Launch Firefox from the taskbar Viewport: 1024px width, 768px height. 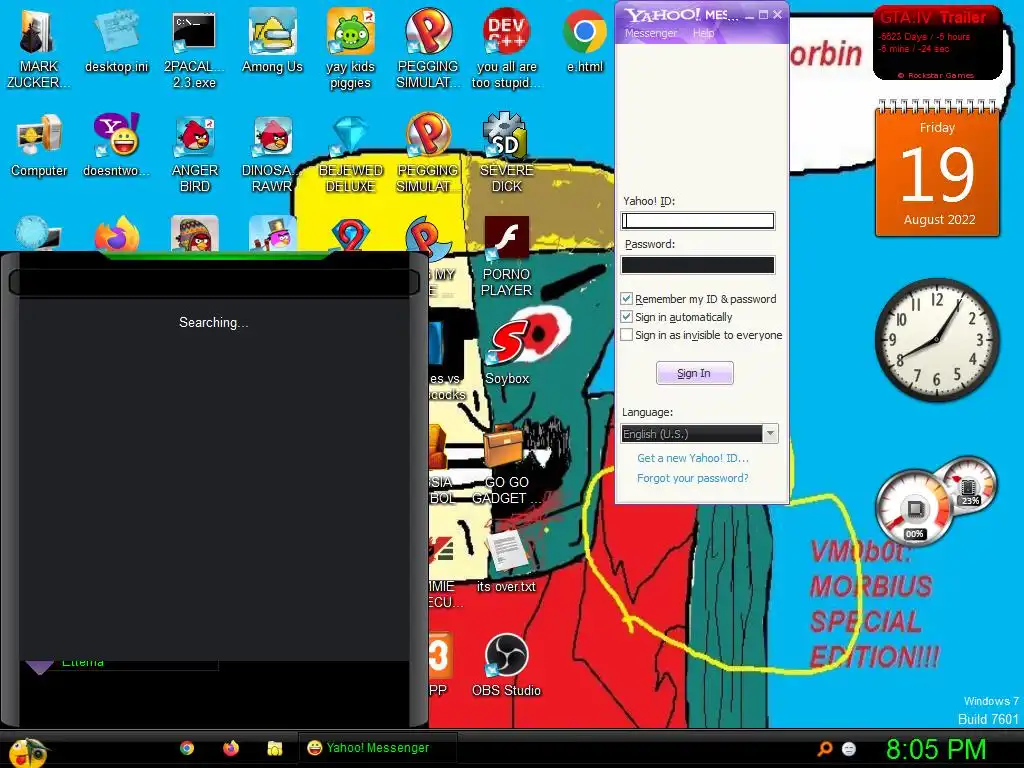click(231, 748)
